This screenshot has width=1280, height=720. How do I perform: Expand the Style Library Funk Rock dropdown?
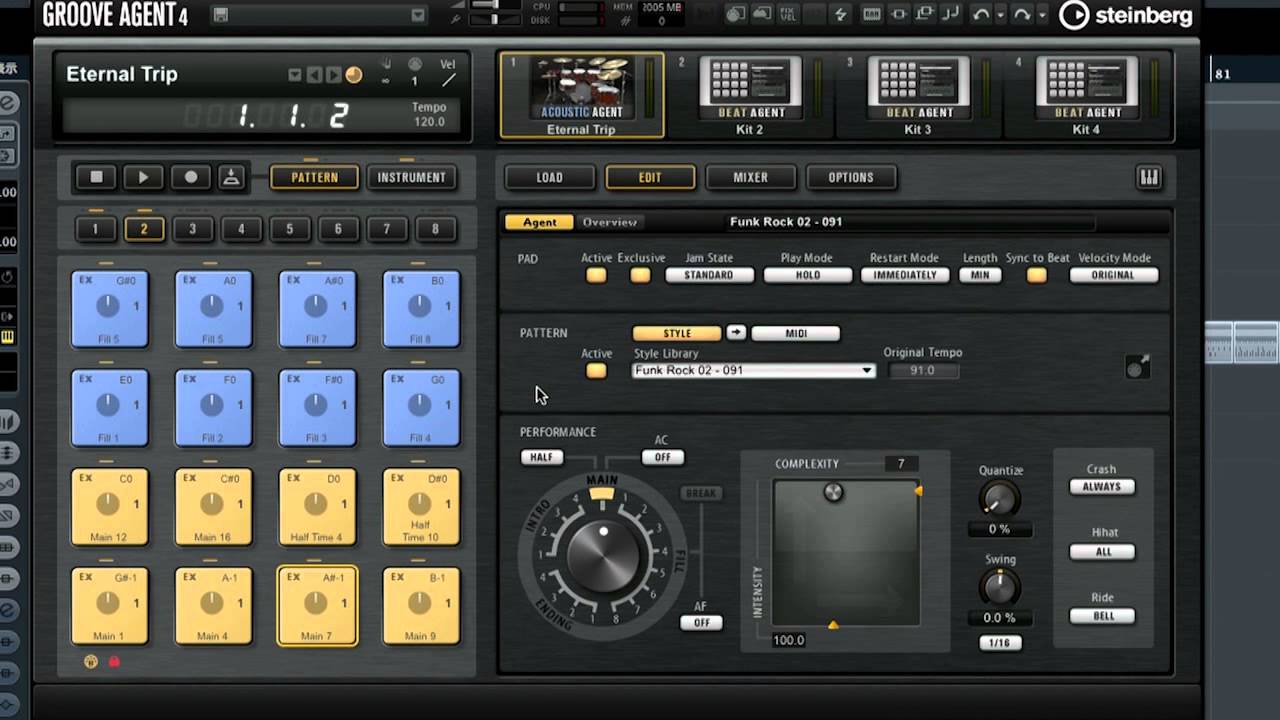click(x=754, y=370)
